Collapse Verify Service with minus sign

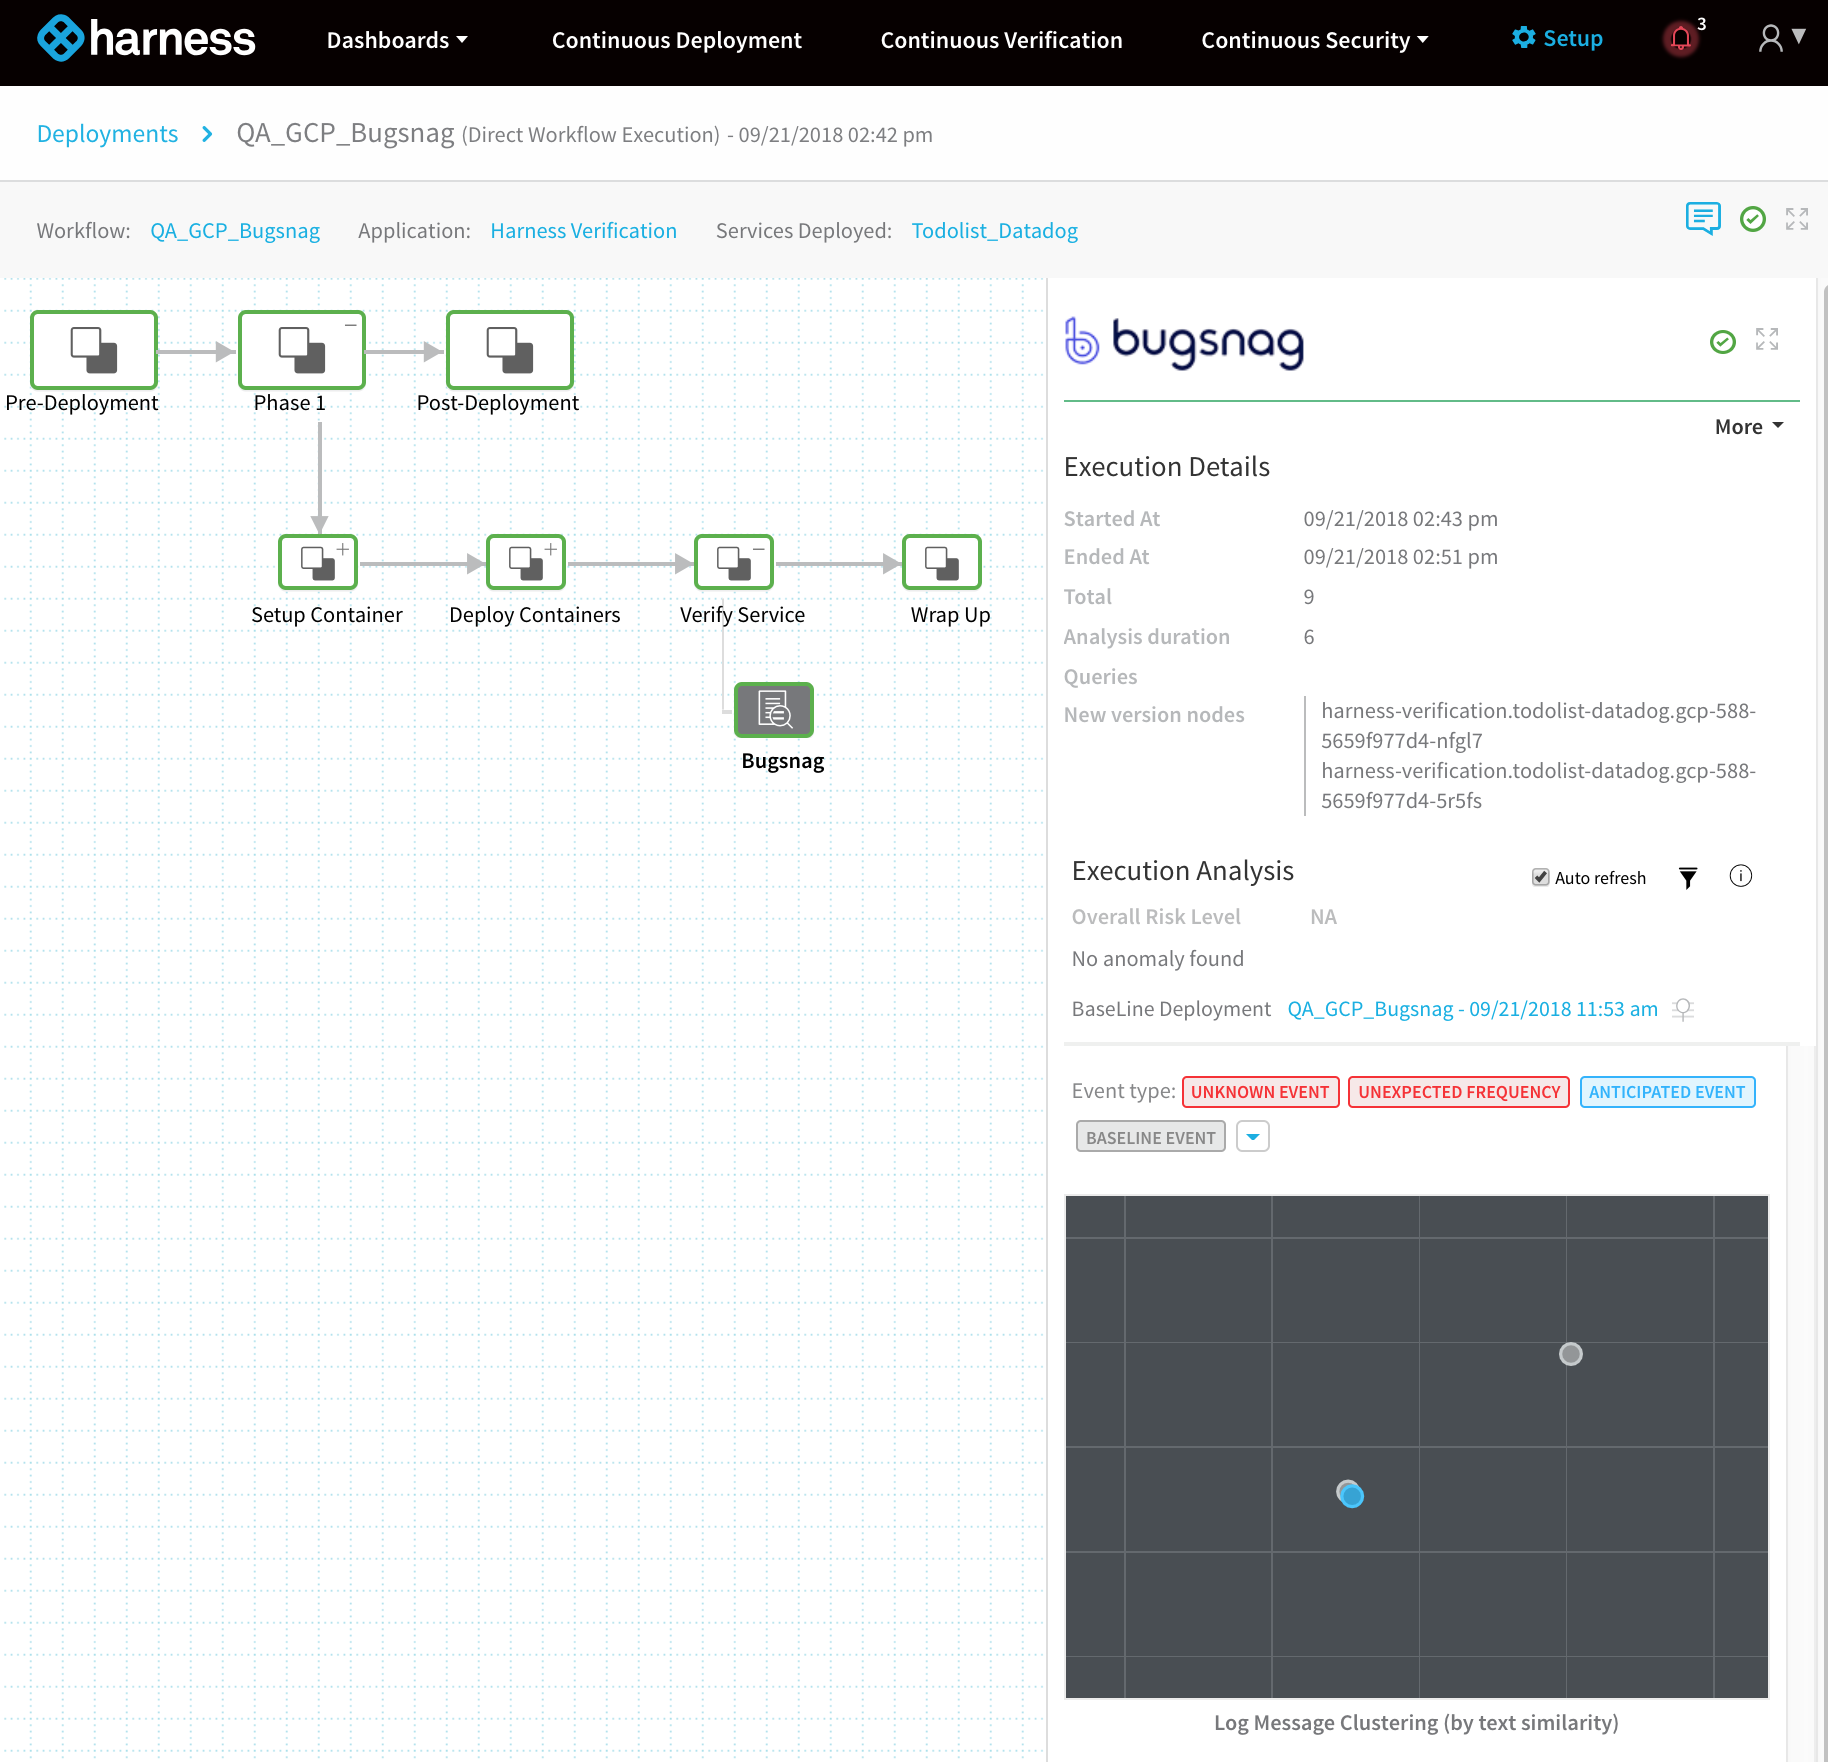coord(759,549)
